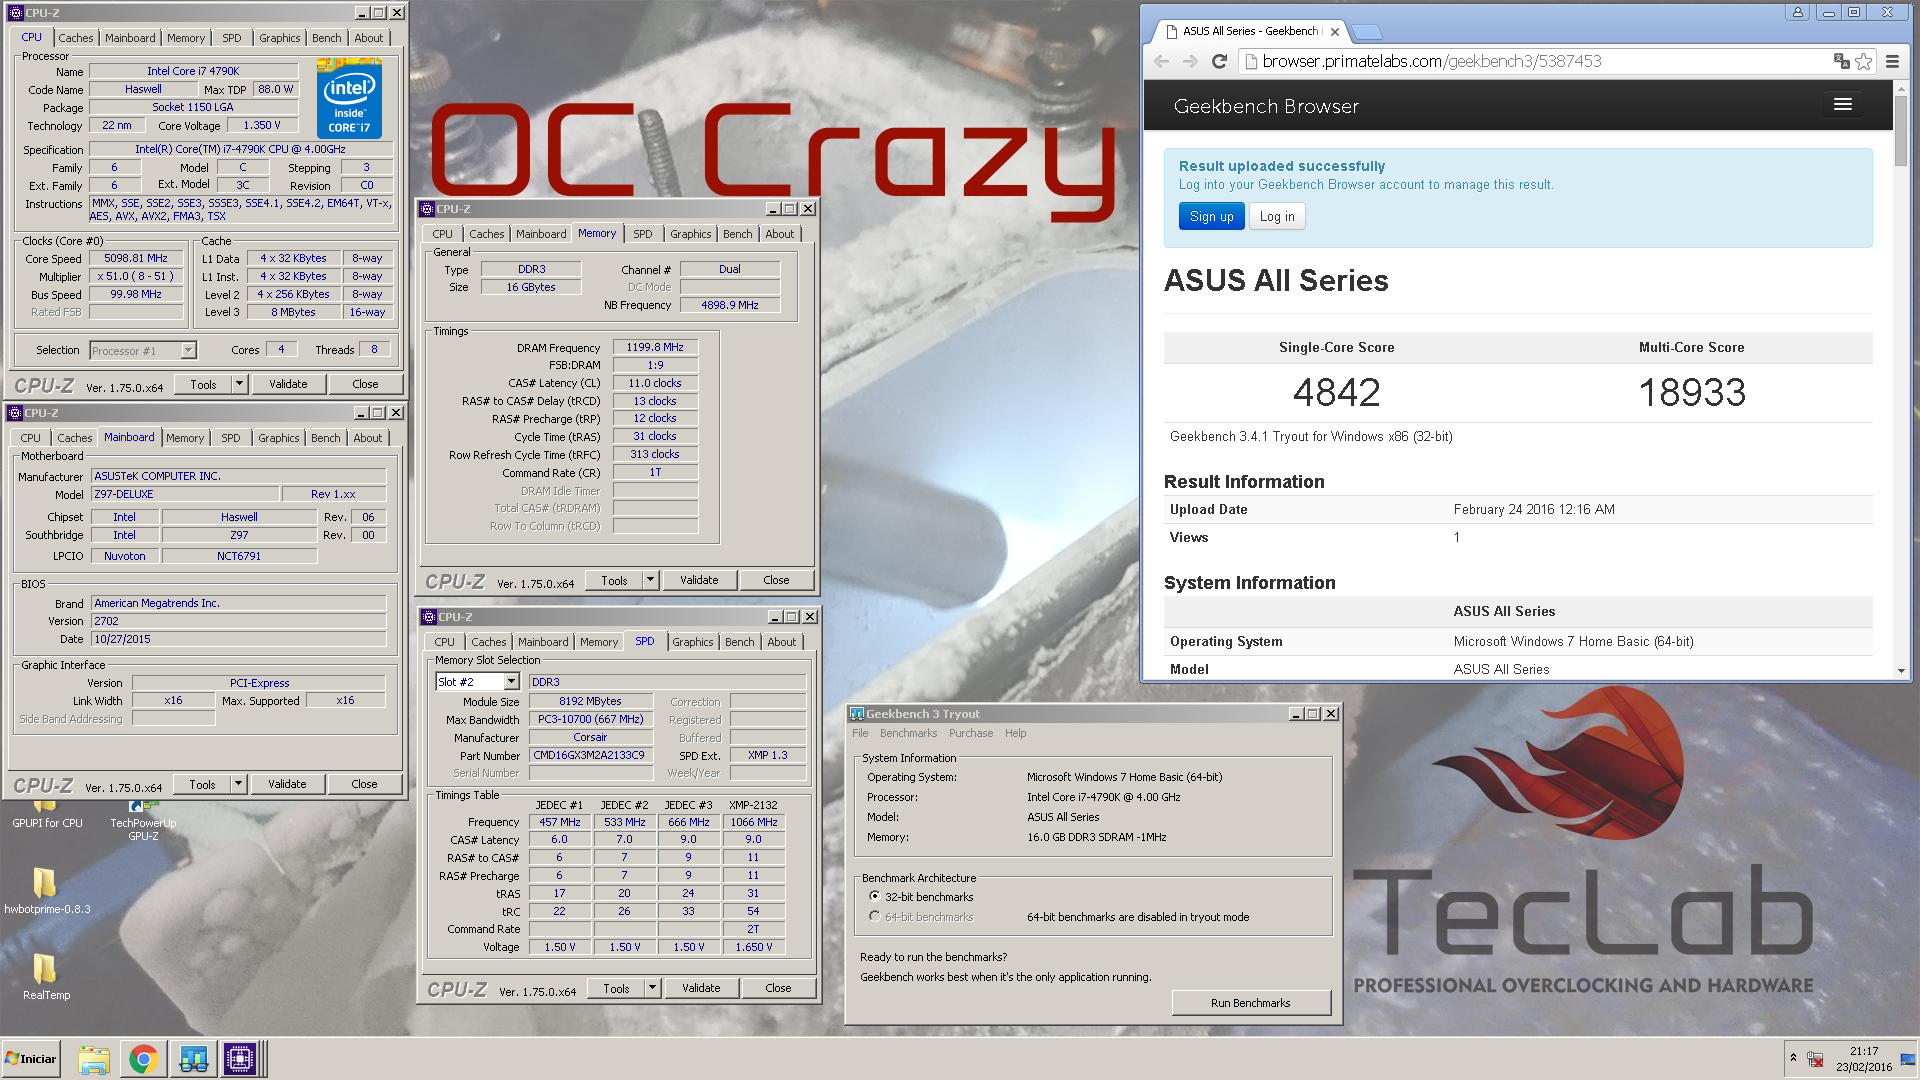Click the Part Number CMD16GX3M2A2133C9 field
The image size is (1920, 1080).
coord(590,755)
